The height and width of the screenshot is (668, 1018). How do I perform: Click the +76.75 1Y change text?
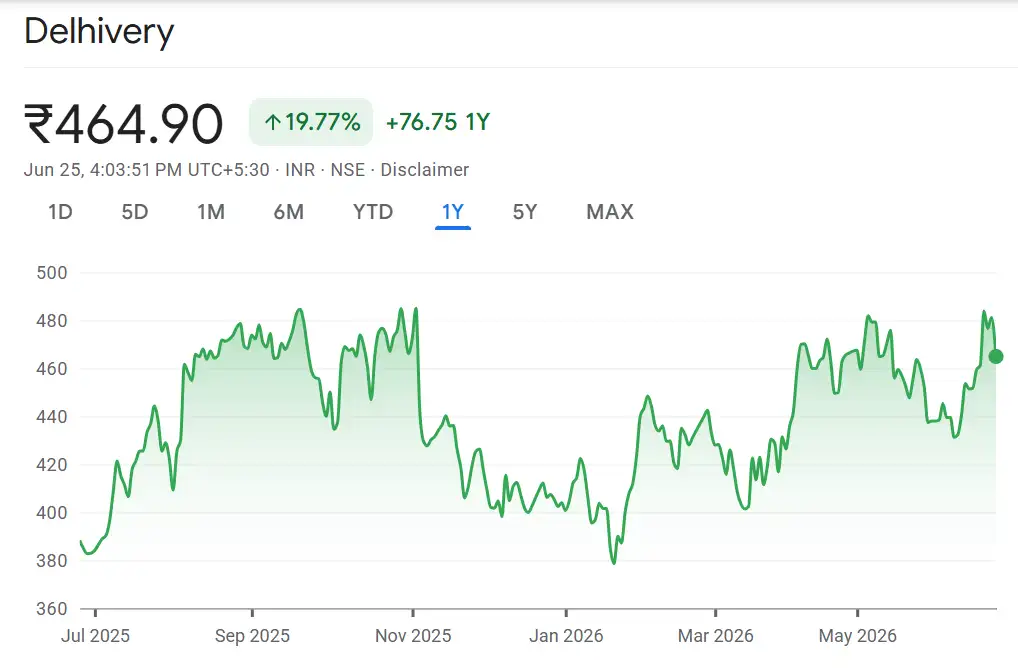(x=438, y=122)
